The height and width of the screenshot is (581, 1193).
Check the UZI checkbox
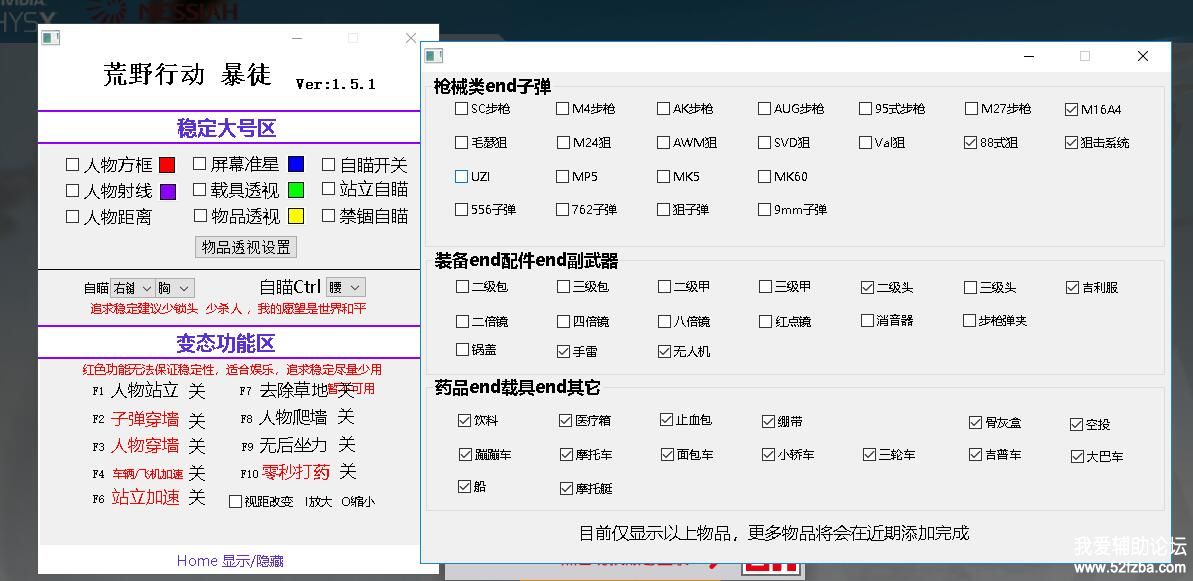click(461, 176)
